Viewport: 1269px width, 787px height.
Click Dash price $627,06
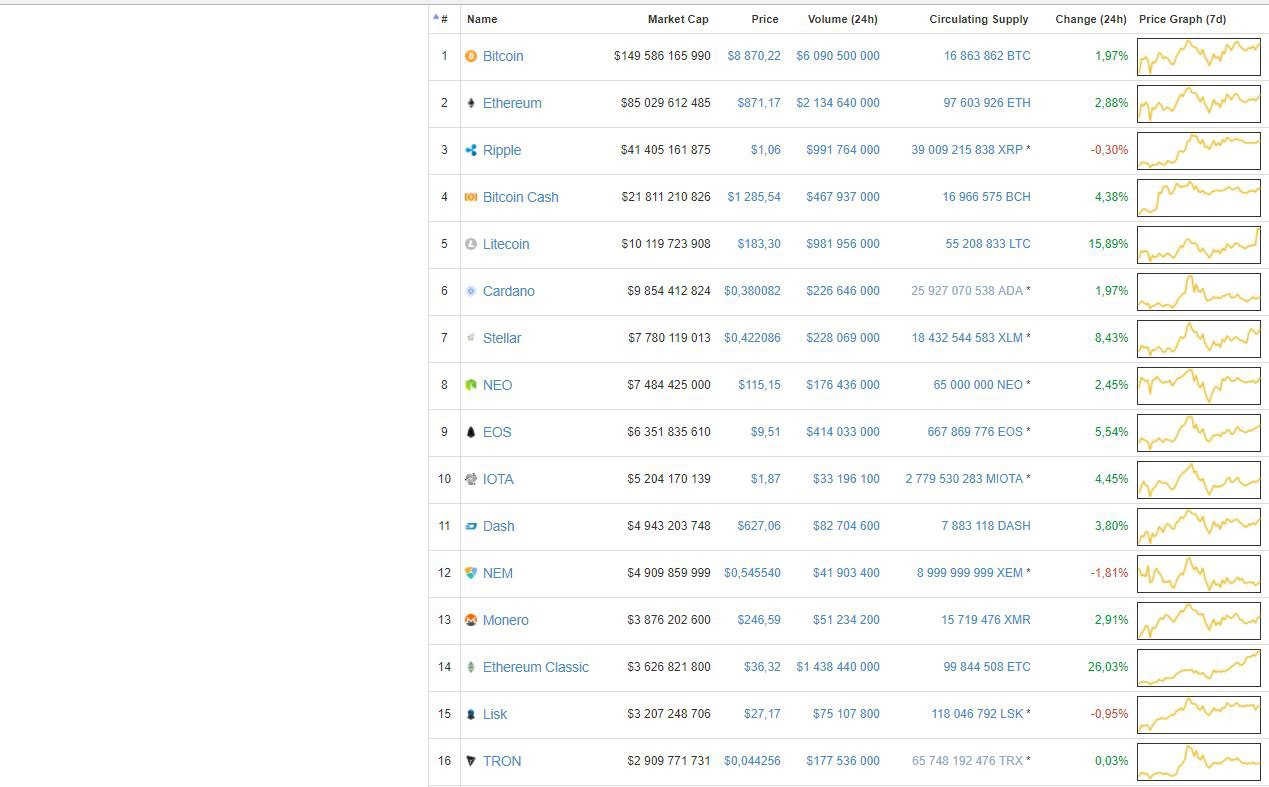pos(759,526)
